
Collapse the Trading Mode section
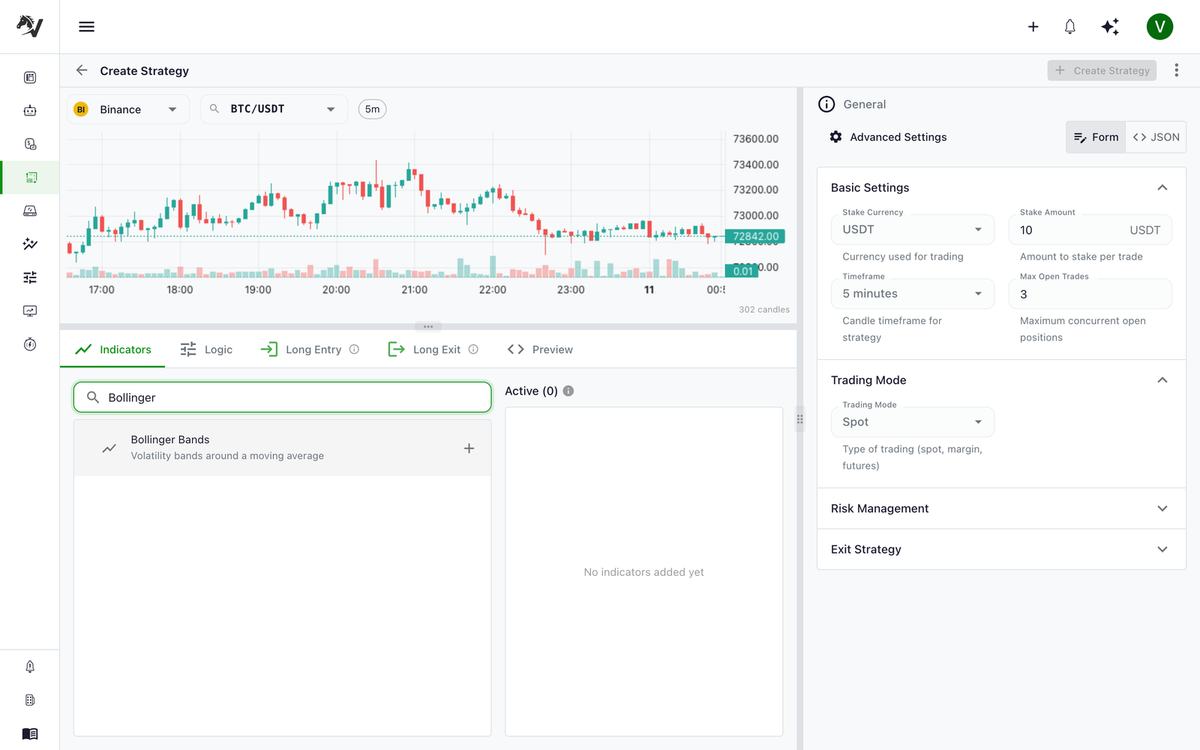[x=1162, y=380]
